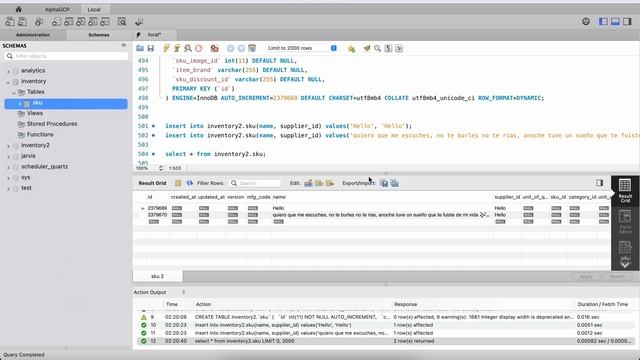Export recordset to external file icon

tap(384, 183)
